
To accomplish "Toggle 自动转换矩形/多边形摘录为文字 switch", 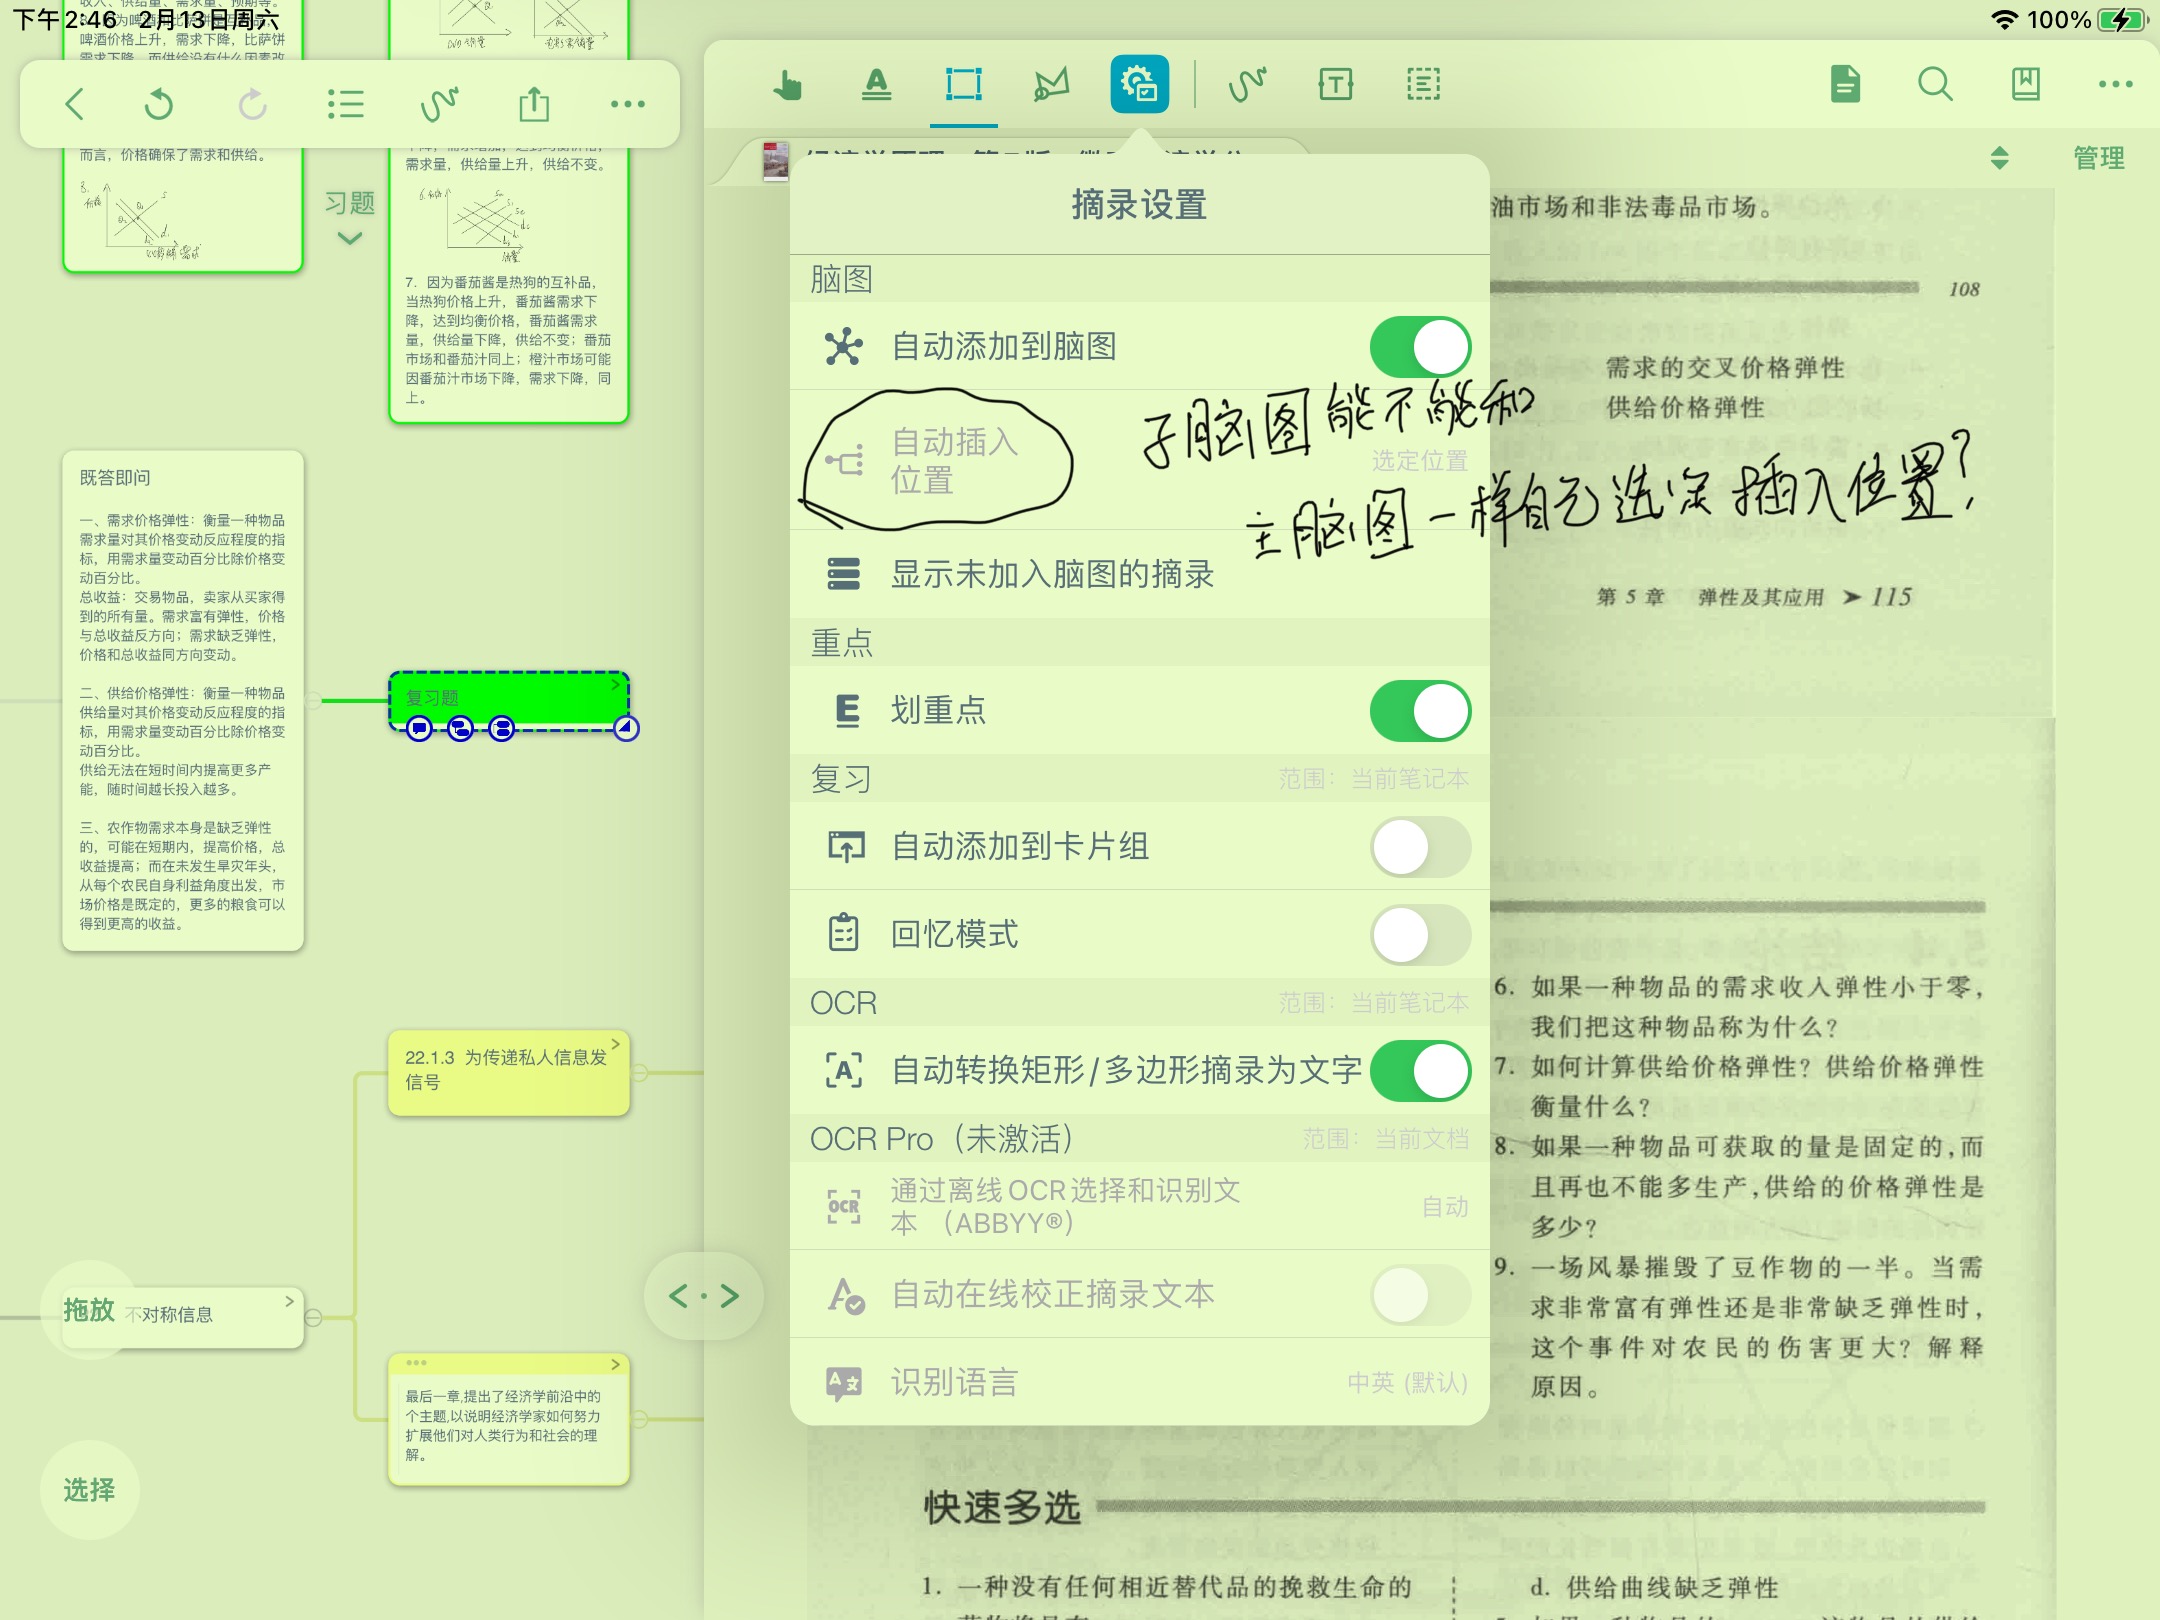I will 1420,1071.
